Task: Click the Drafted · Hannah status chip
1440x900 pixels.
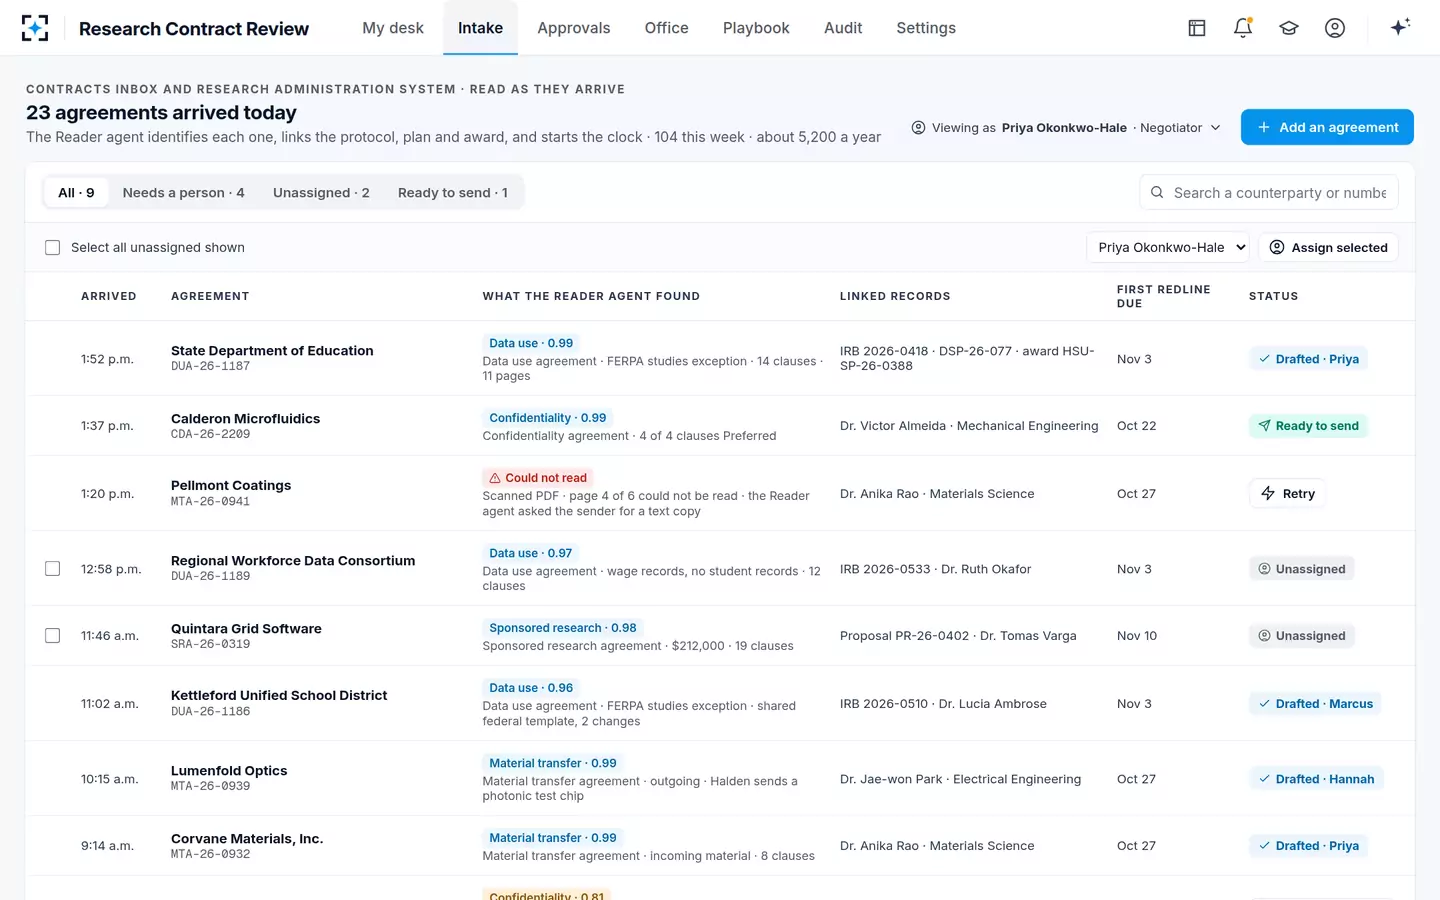Action: tap(1316, 779)
